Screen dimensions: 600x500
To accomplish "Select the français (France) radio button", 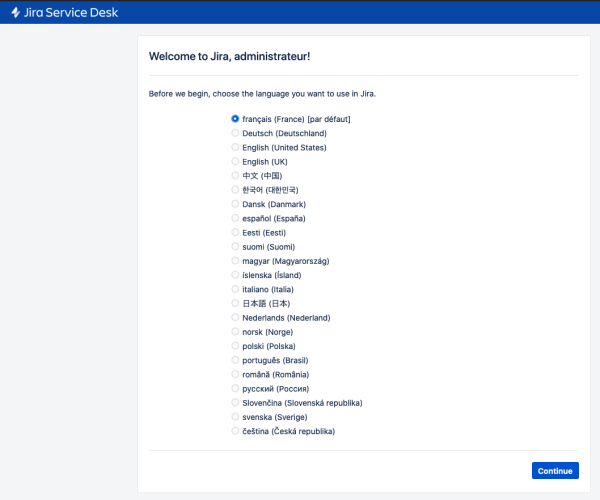I will click(235, 119).
